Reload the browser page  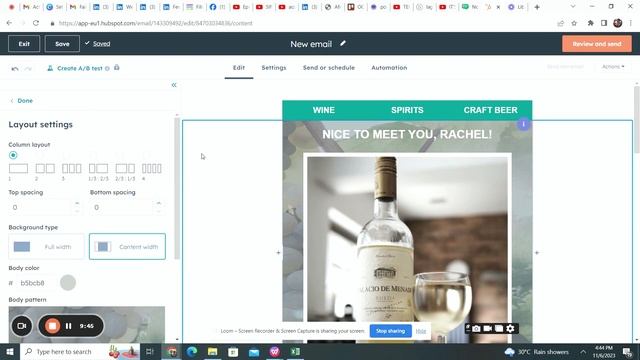pyautogui.click(x=36, y=23)
